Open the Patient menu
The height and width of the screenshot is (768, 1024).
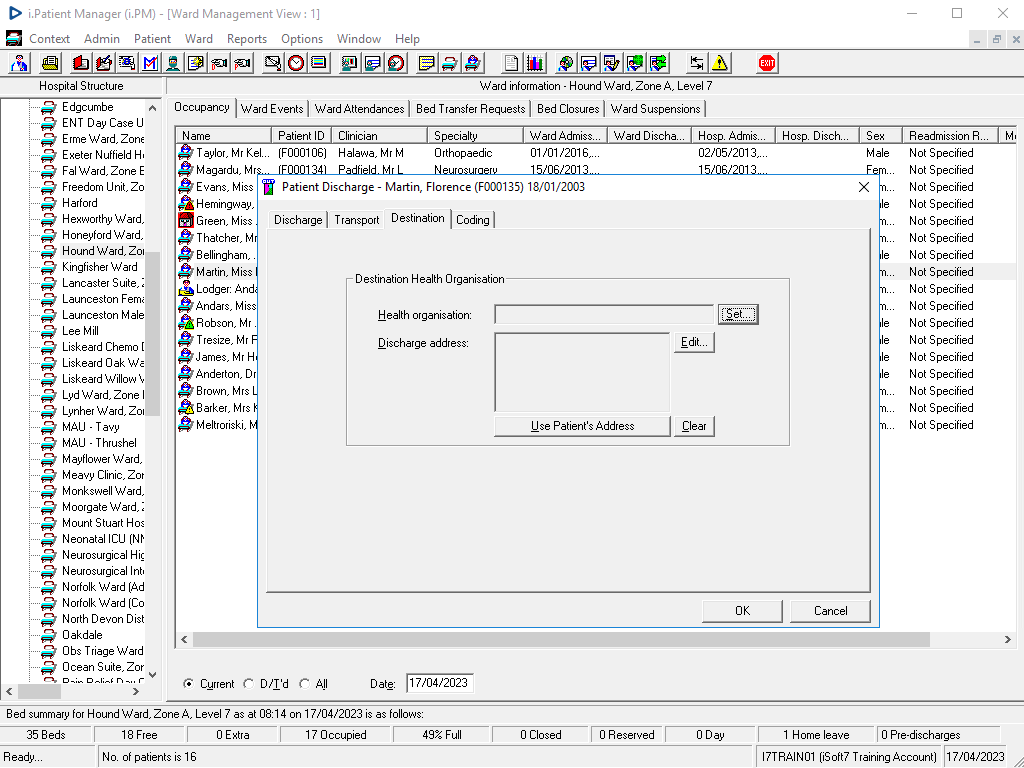click(152, 39)
